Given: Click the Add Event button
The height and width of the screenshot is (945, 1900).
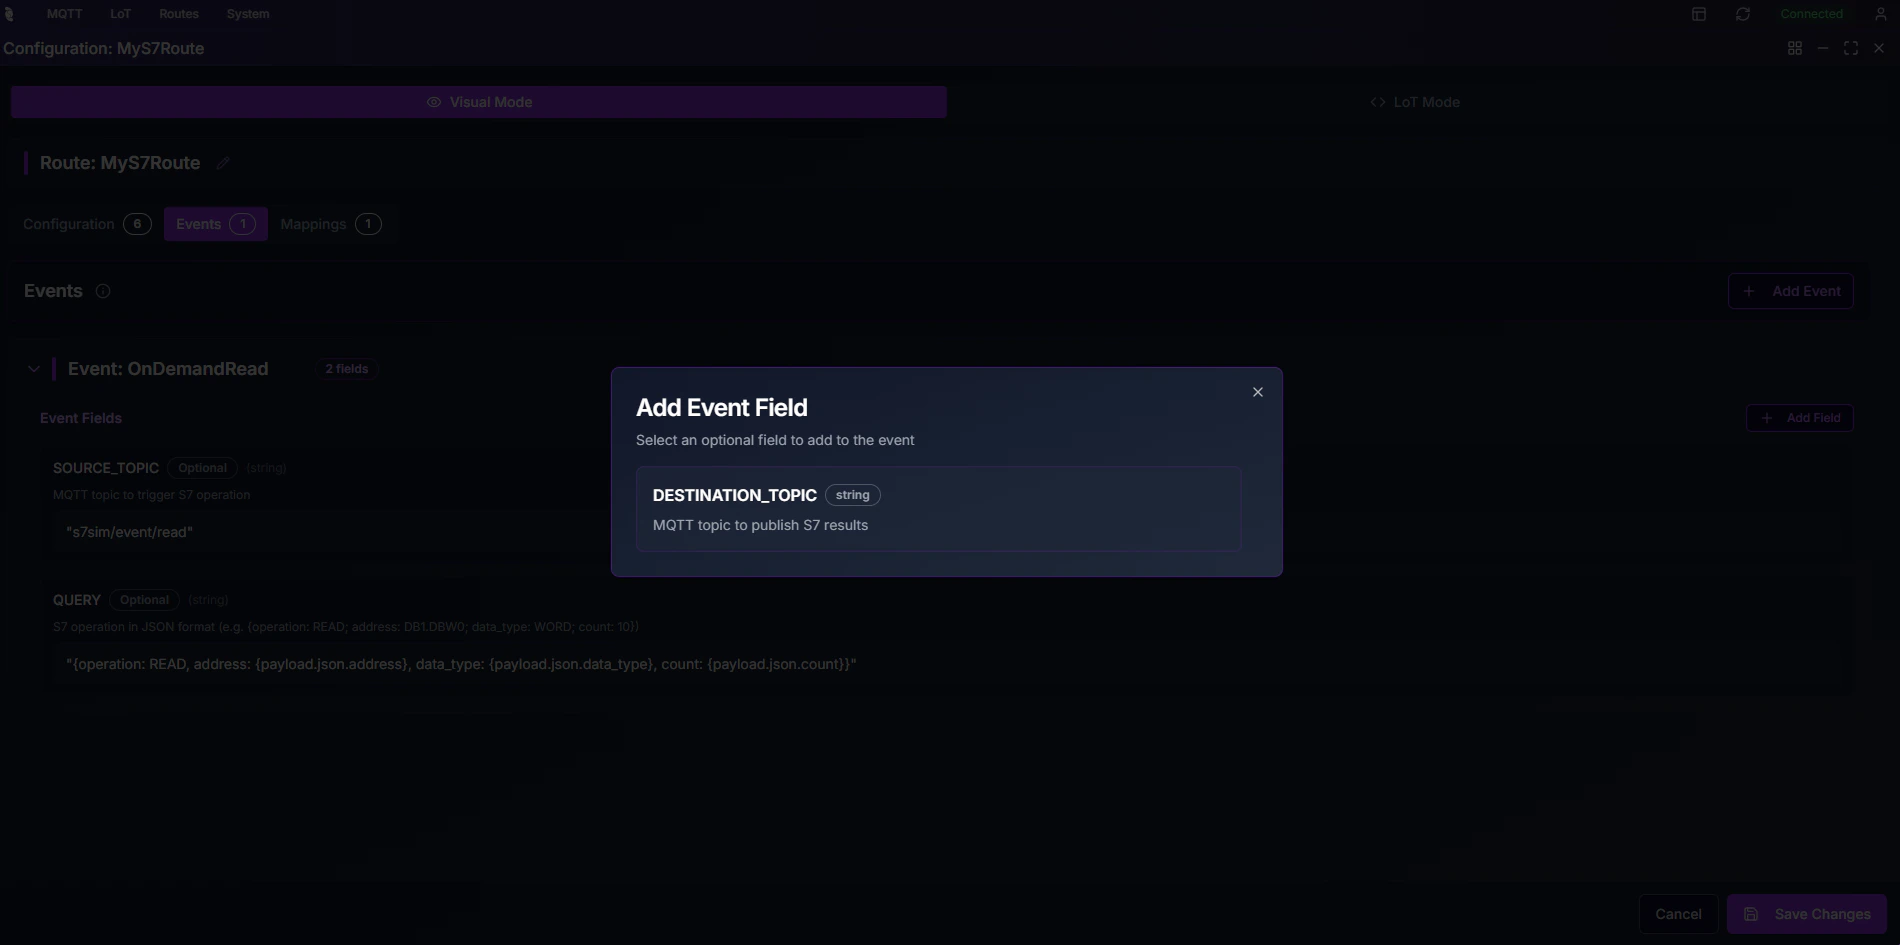Looking at the screenshot, I should tap(1790, 291).
